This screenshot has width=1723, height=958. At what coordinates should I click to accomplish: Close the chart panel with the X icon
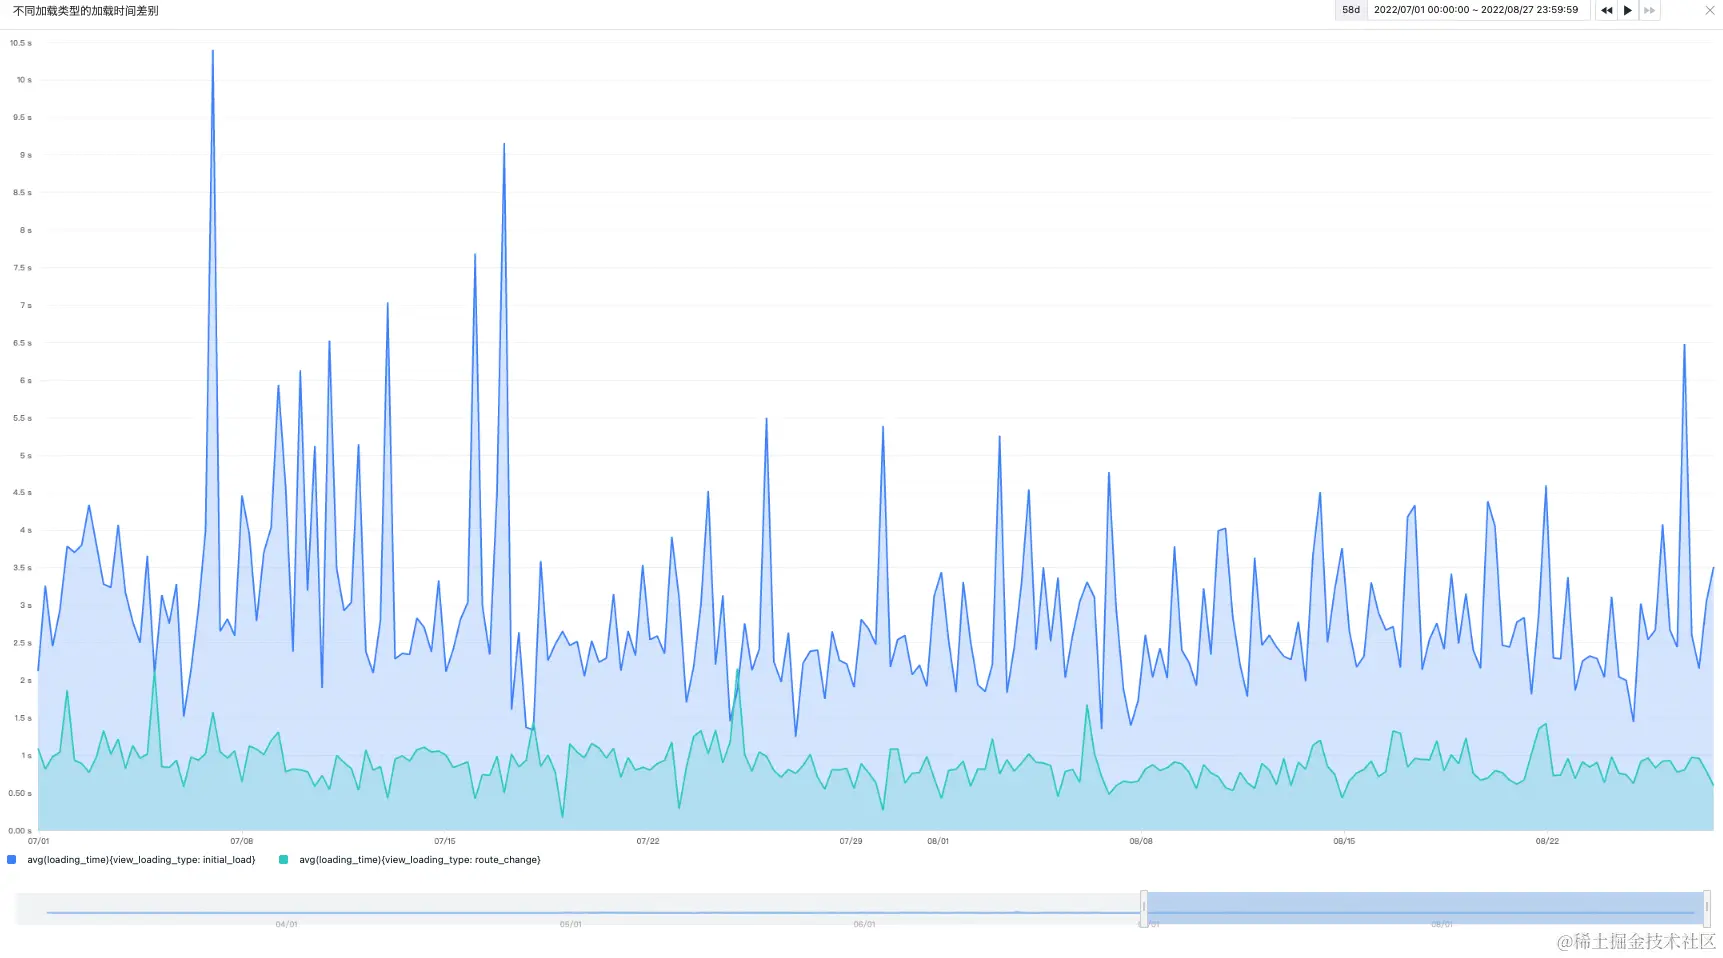(x=1709, y=10)
